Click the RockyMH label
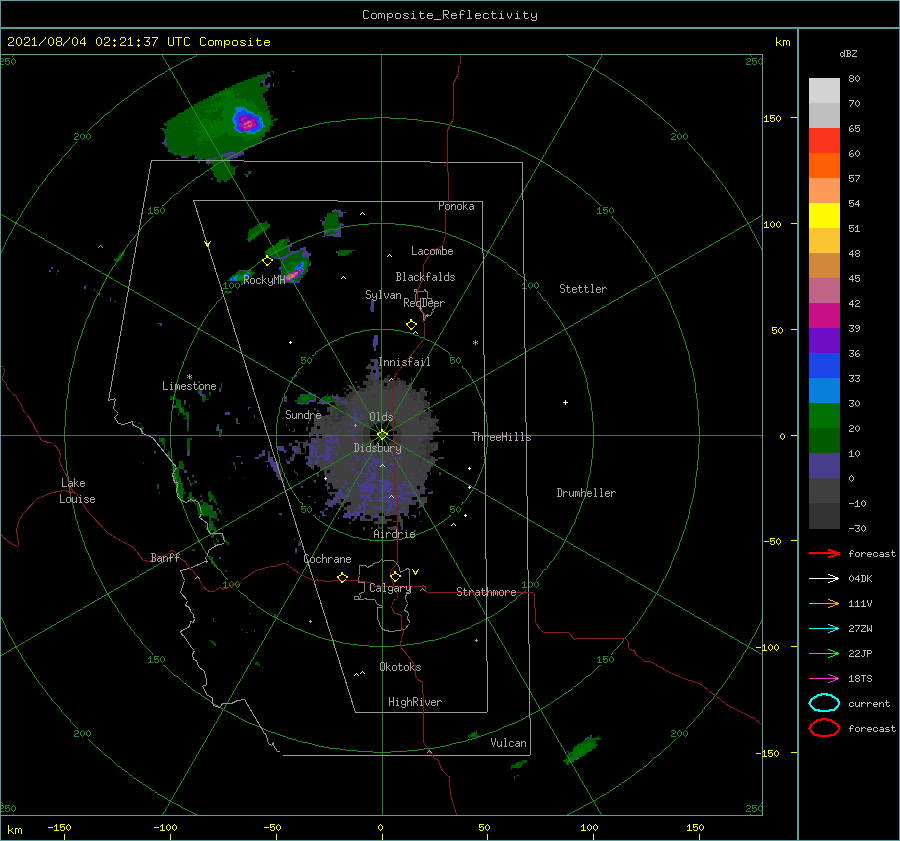Viewport: 900px width, 841px height. 263,280
